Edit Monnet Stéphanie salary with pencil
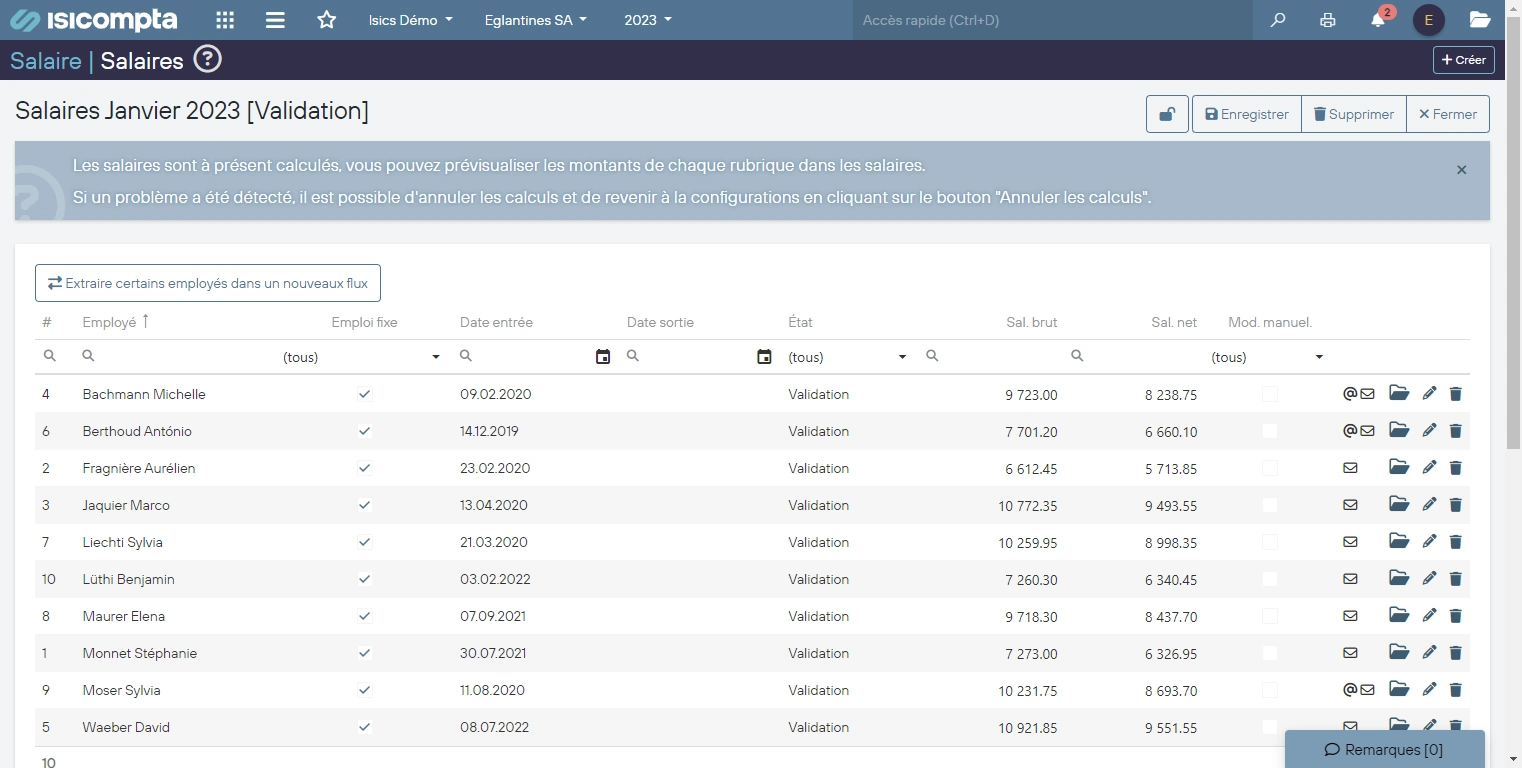1522x768 pixels. click(1429, 653)
